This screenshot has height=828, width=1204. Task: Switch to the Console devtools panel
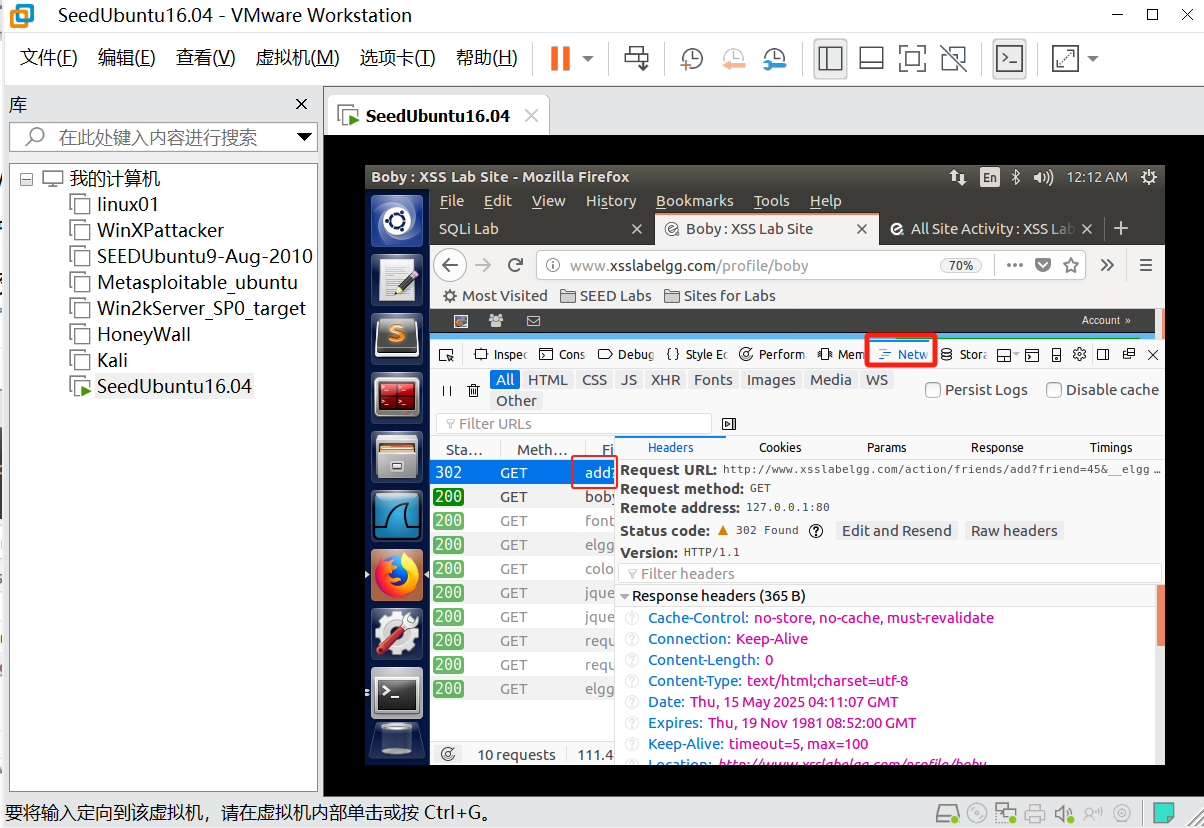[562, 354]
